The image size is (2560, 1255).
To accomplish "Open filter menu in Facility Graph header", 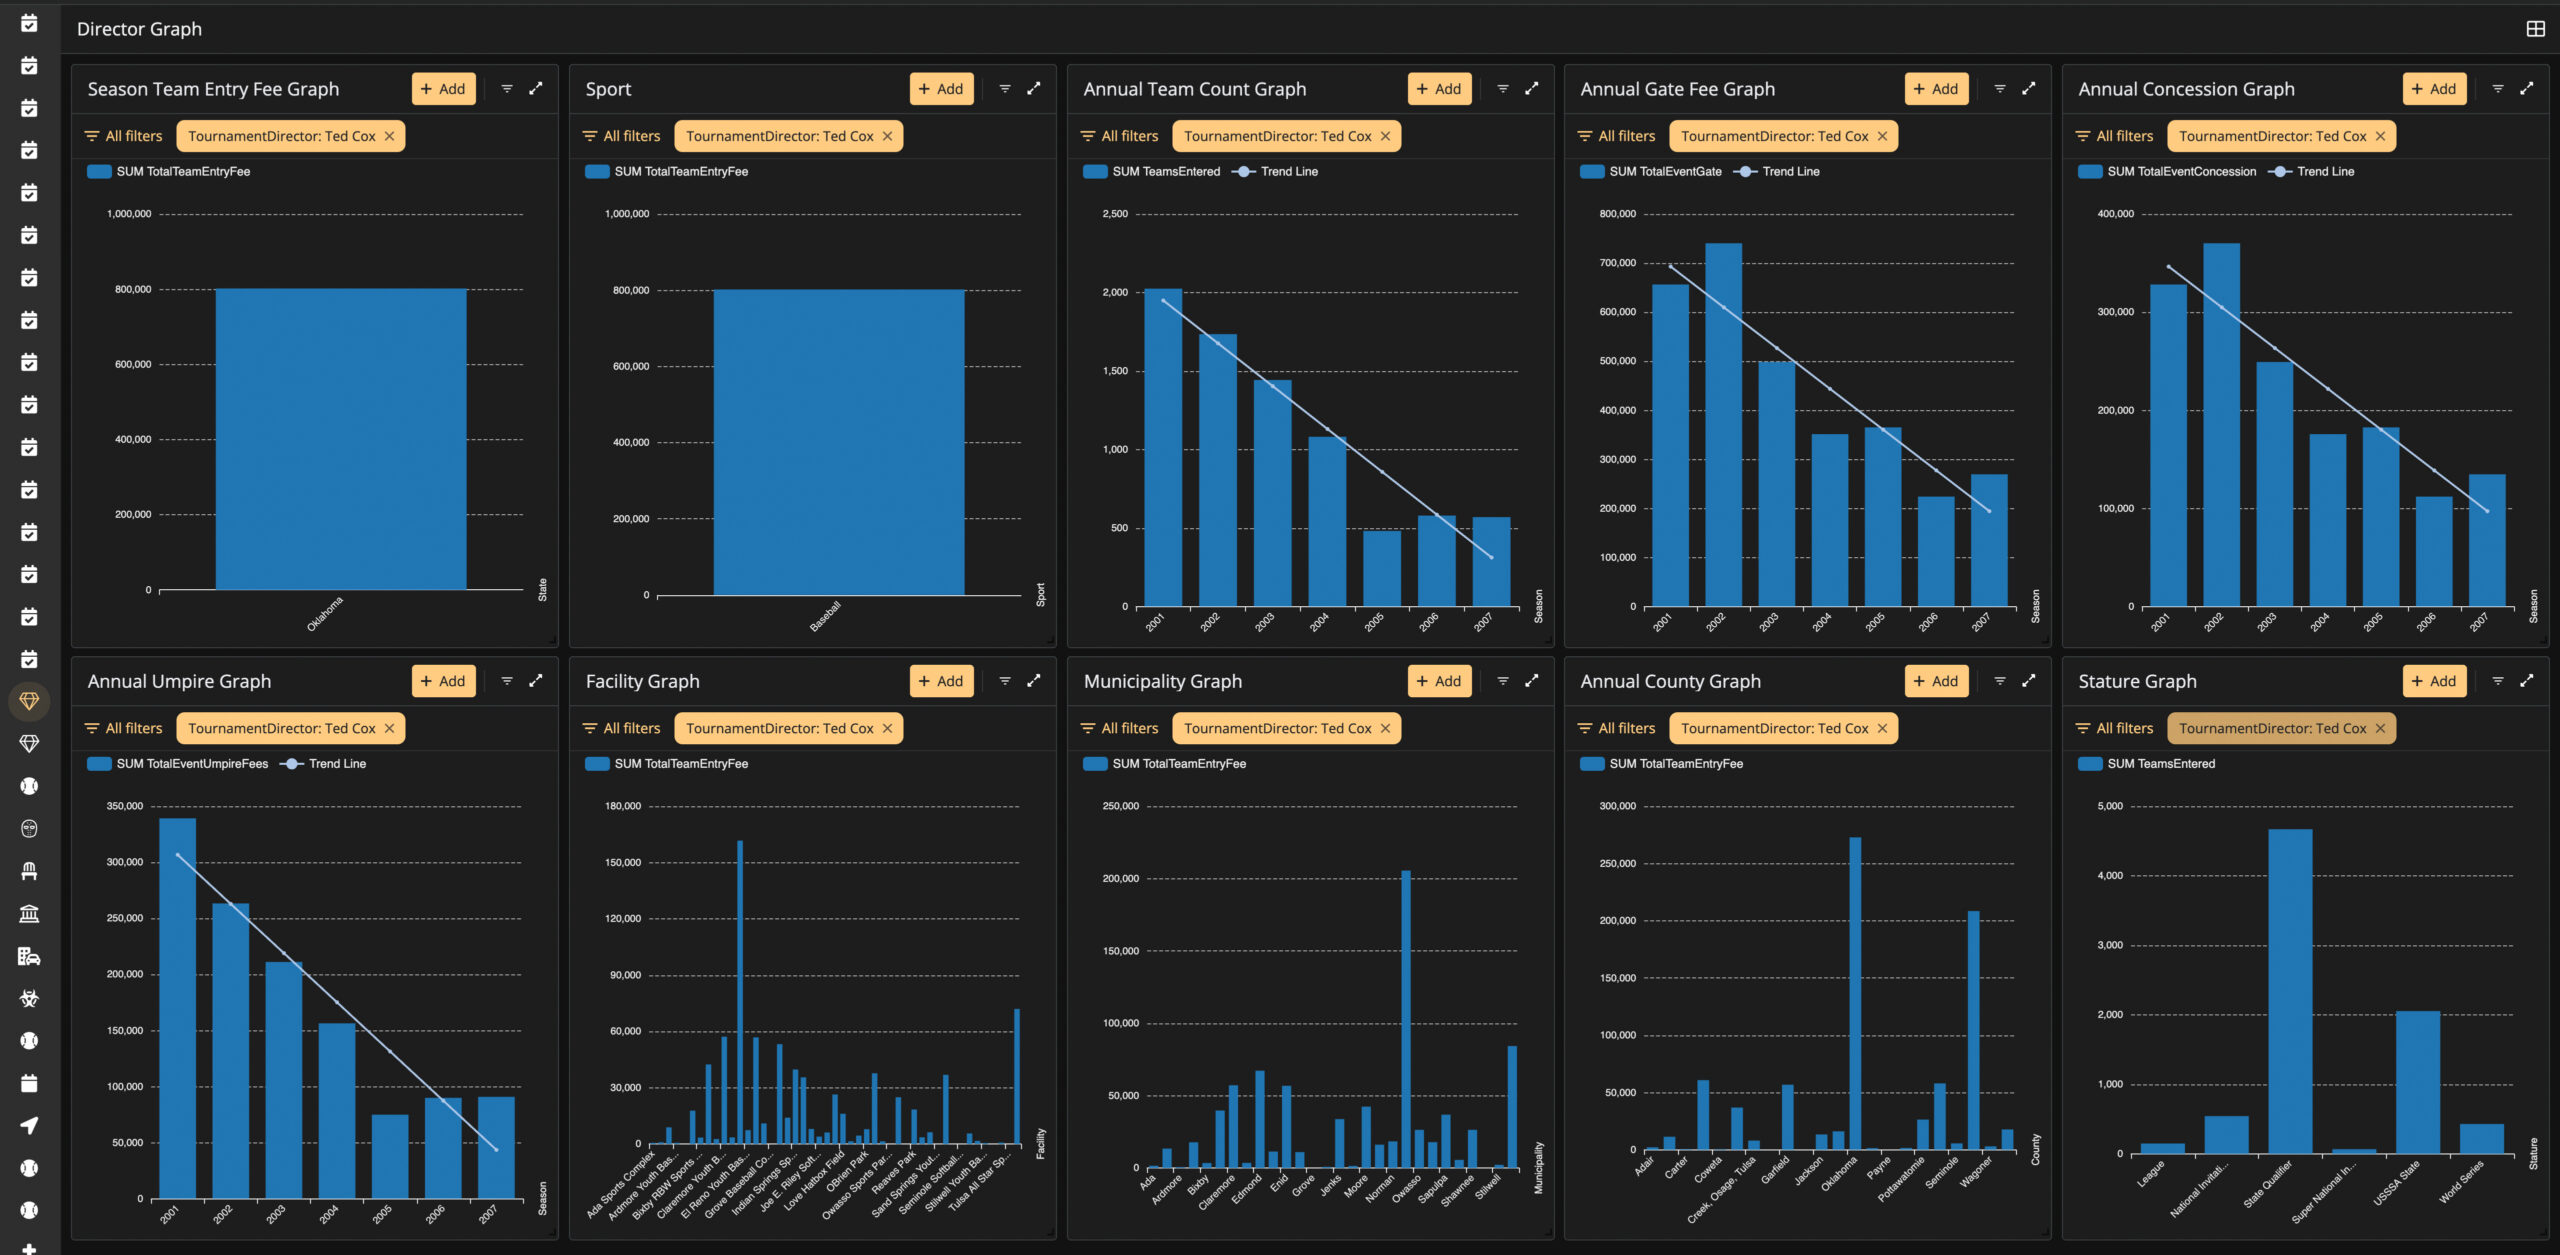I will (x=1005, y=681).
